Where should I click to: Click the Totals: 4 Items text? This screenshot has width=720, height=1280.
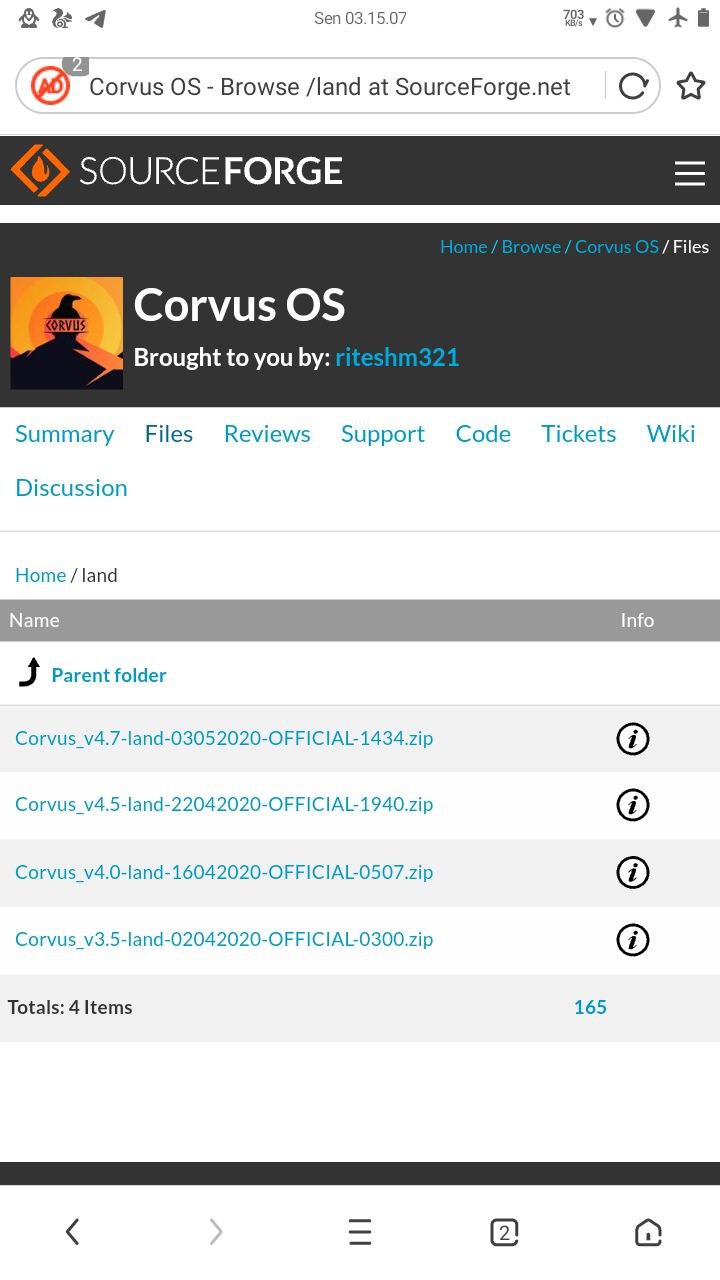click(x=70, y=1008)
